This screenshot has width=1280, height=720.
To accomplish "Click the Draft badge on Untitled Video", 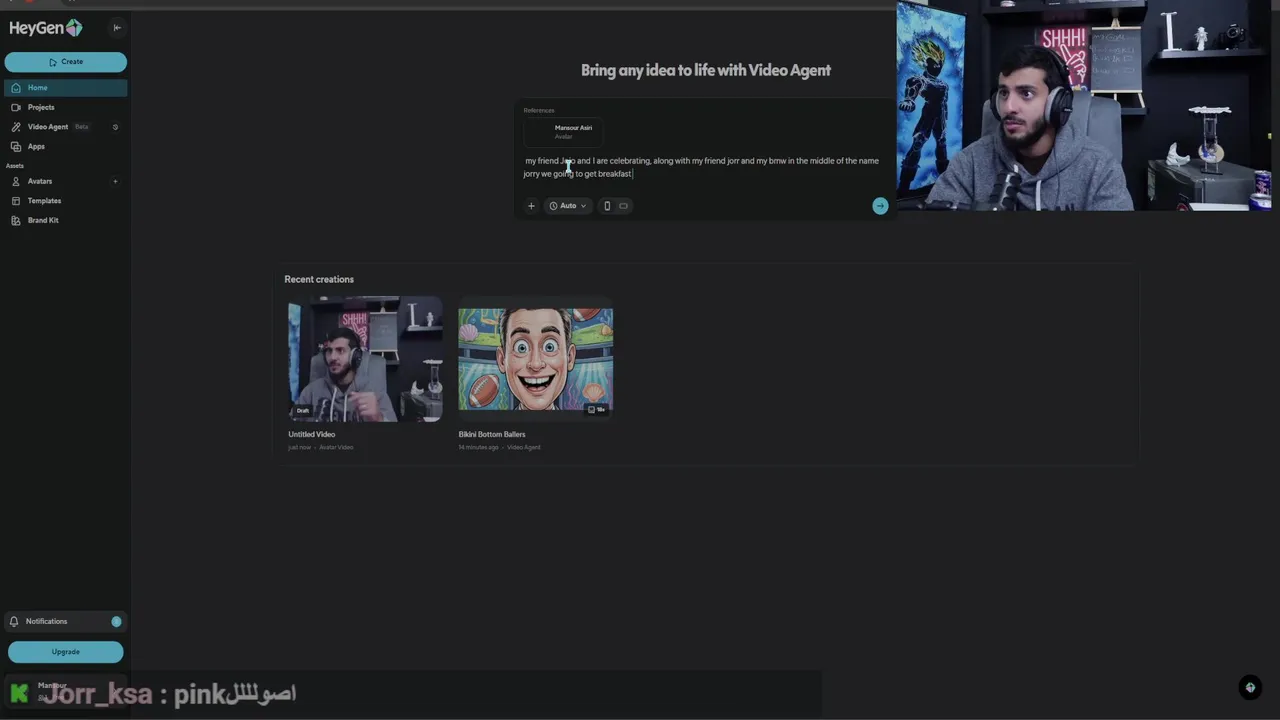I will [303, 410].
